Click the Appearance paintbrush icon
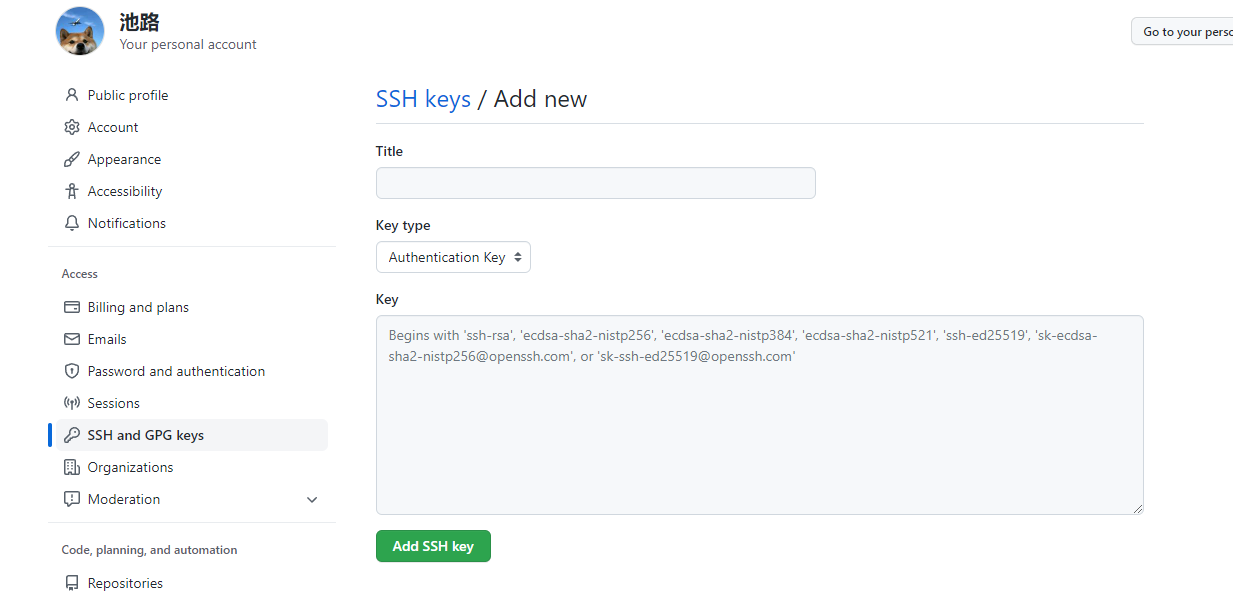The width and height of the screenshot is (1233, 606). (71, 159)
